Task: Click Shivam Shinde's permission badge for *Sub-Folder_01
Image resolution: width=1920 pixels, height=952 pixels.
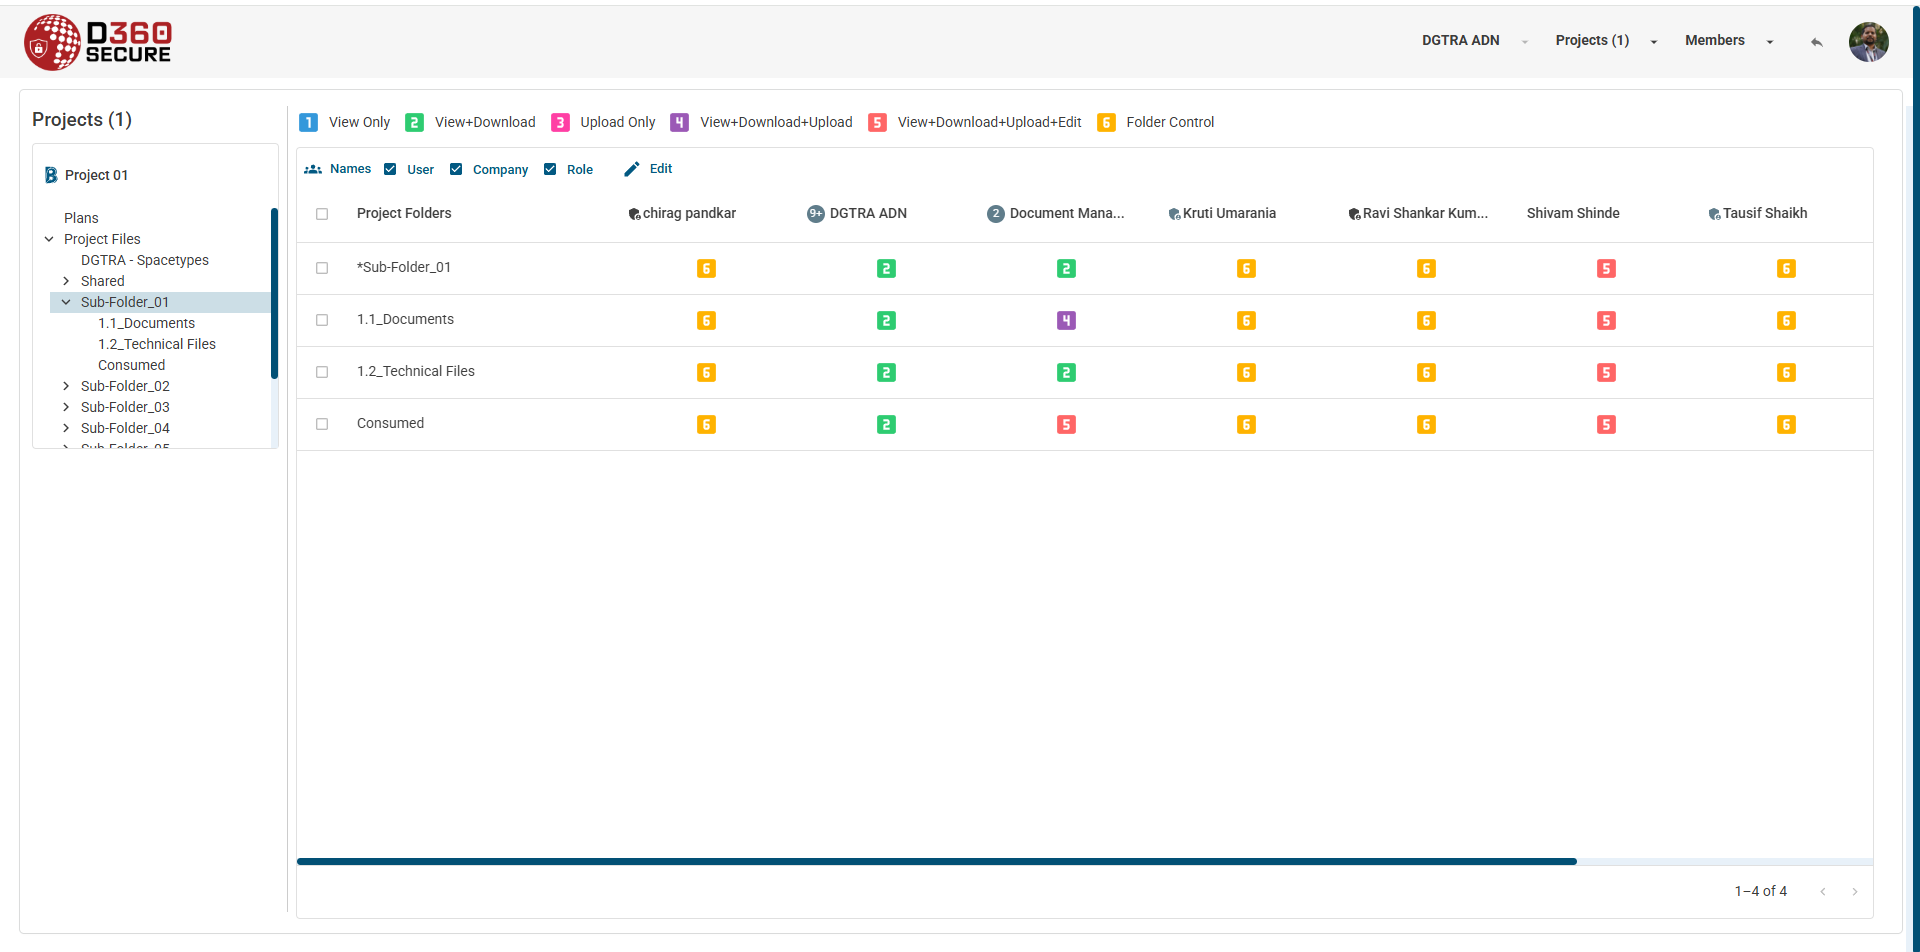Action: [1606, 269]
